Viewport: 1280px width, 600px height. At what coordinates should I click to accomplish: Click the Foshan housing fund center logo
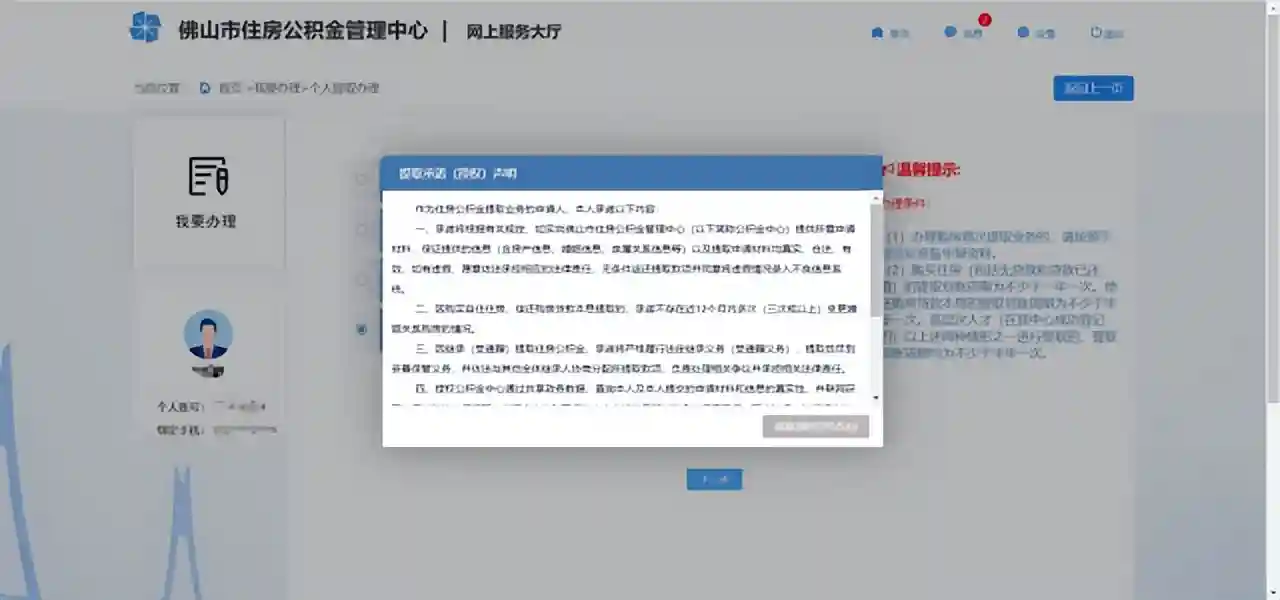coord(146,28)
